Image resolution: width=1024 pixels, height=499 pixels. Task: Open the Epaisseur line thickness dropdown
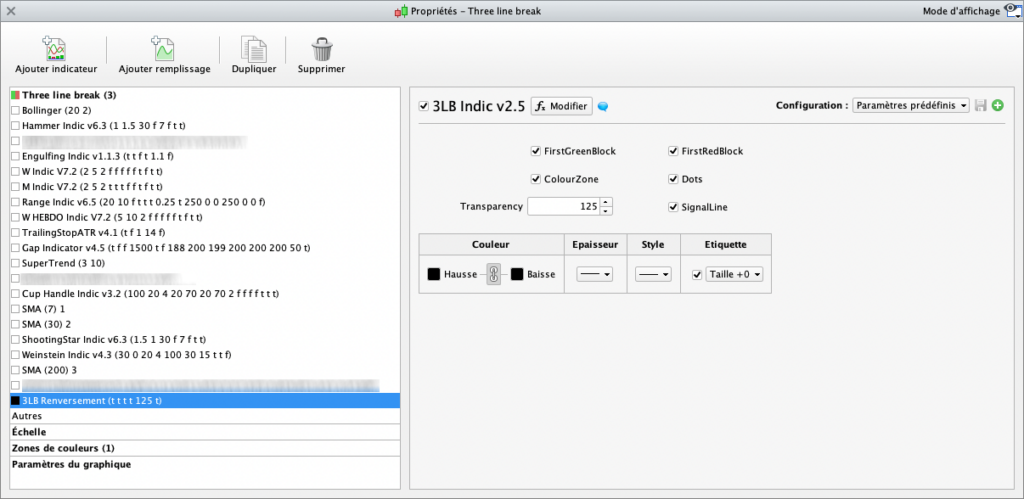point(595,275)
